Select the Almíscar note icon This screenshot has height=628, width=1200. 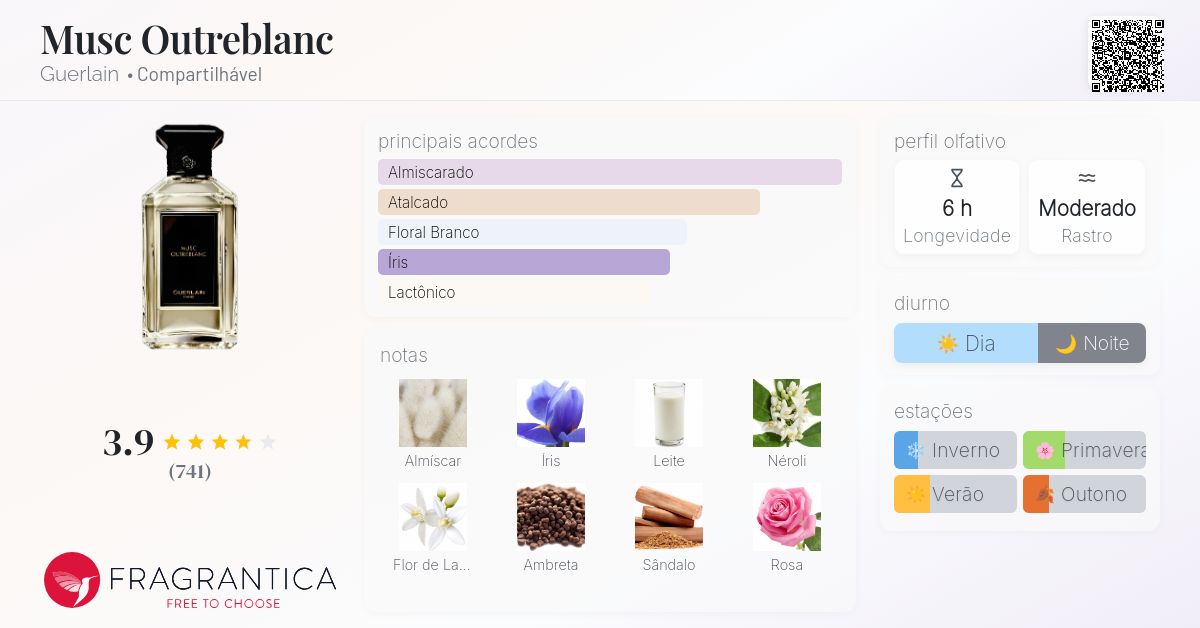pyautogui.click(x=432, y=412)
